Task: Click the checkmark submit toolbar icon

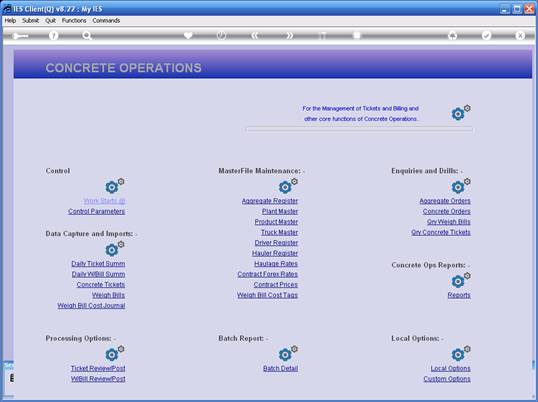Action: tap(486, 35)
